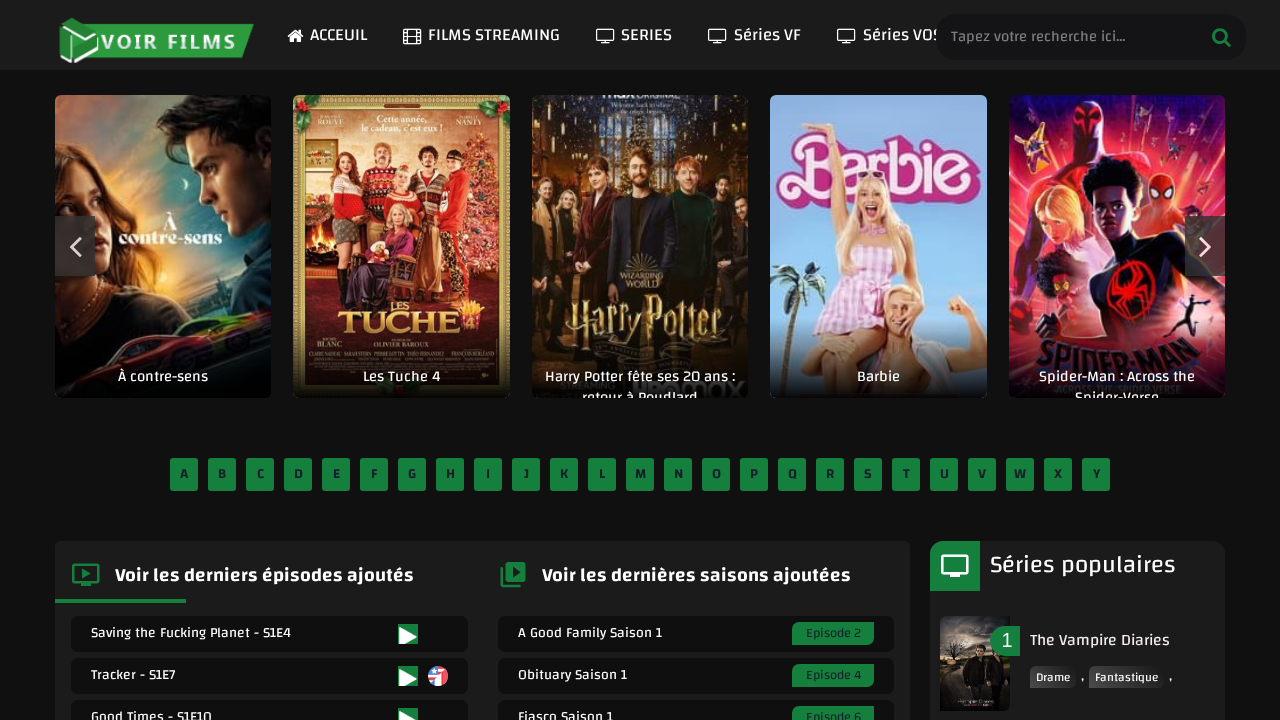
Task: Click the search magnifier icon
Action: [1221, 37]
